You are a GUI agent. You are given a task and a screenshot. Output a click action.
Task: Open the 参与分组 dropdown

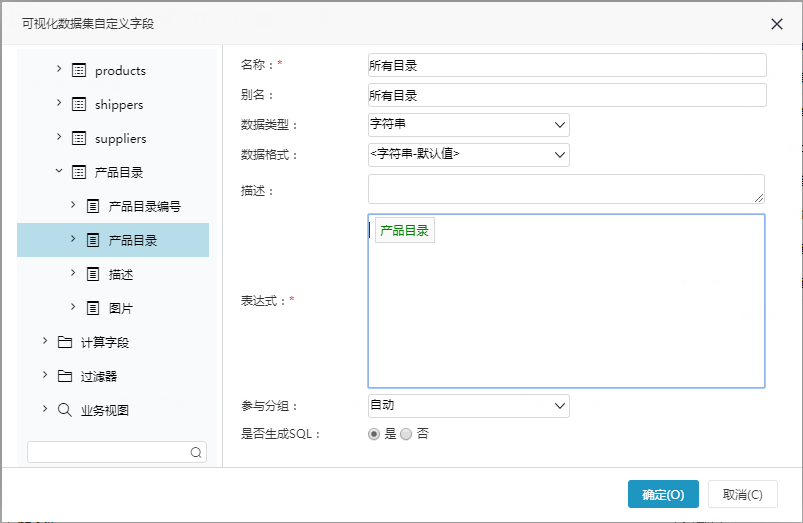tap(469, 406)
